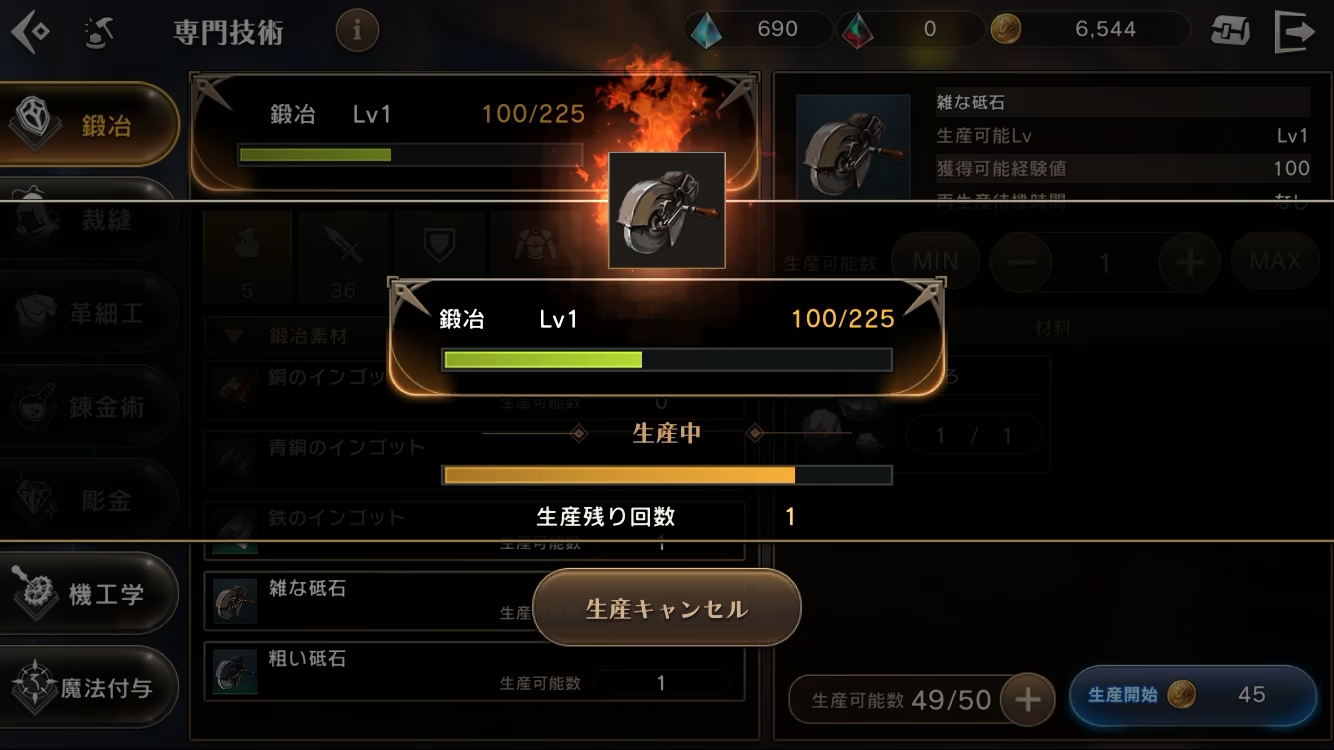The image size is (1334, 750).
Task: Click the blue crystal currency icon
Action: pos(707,30)
